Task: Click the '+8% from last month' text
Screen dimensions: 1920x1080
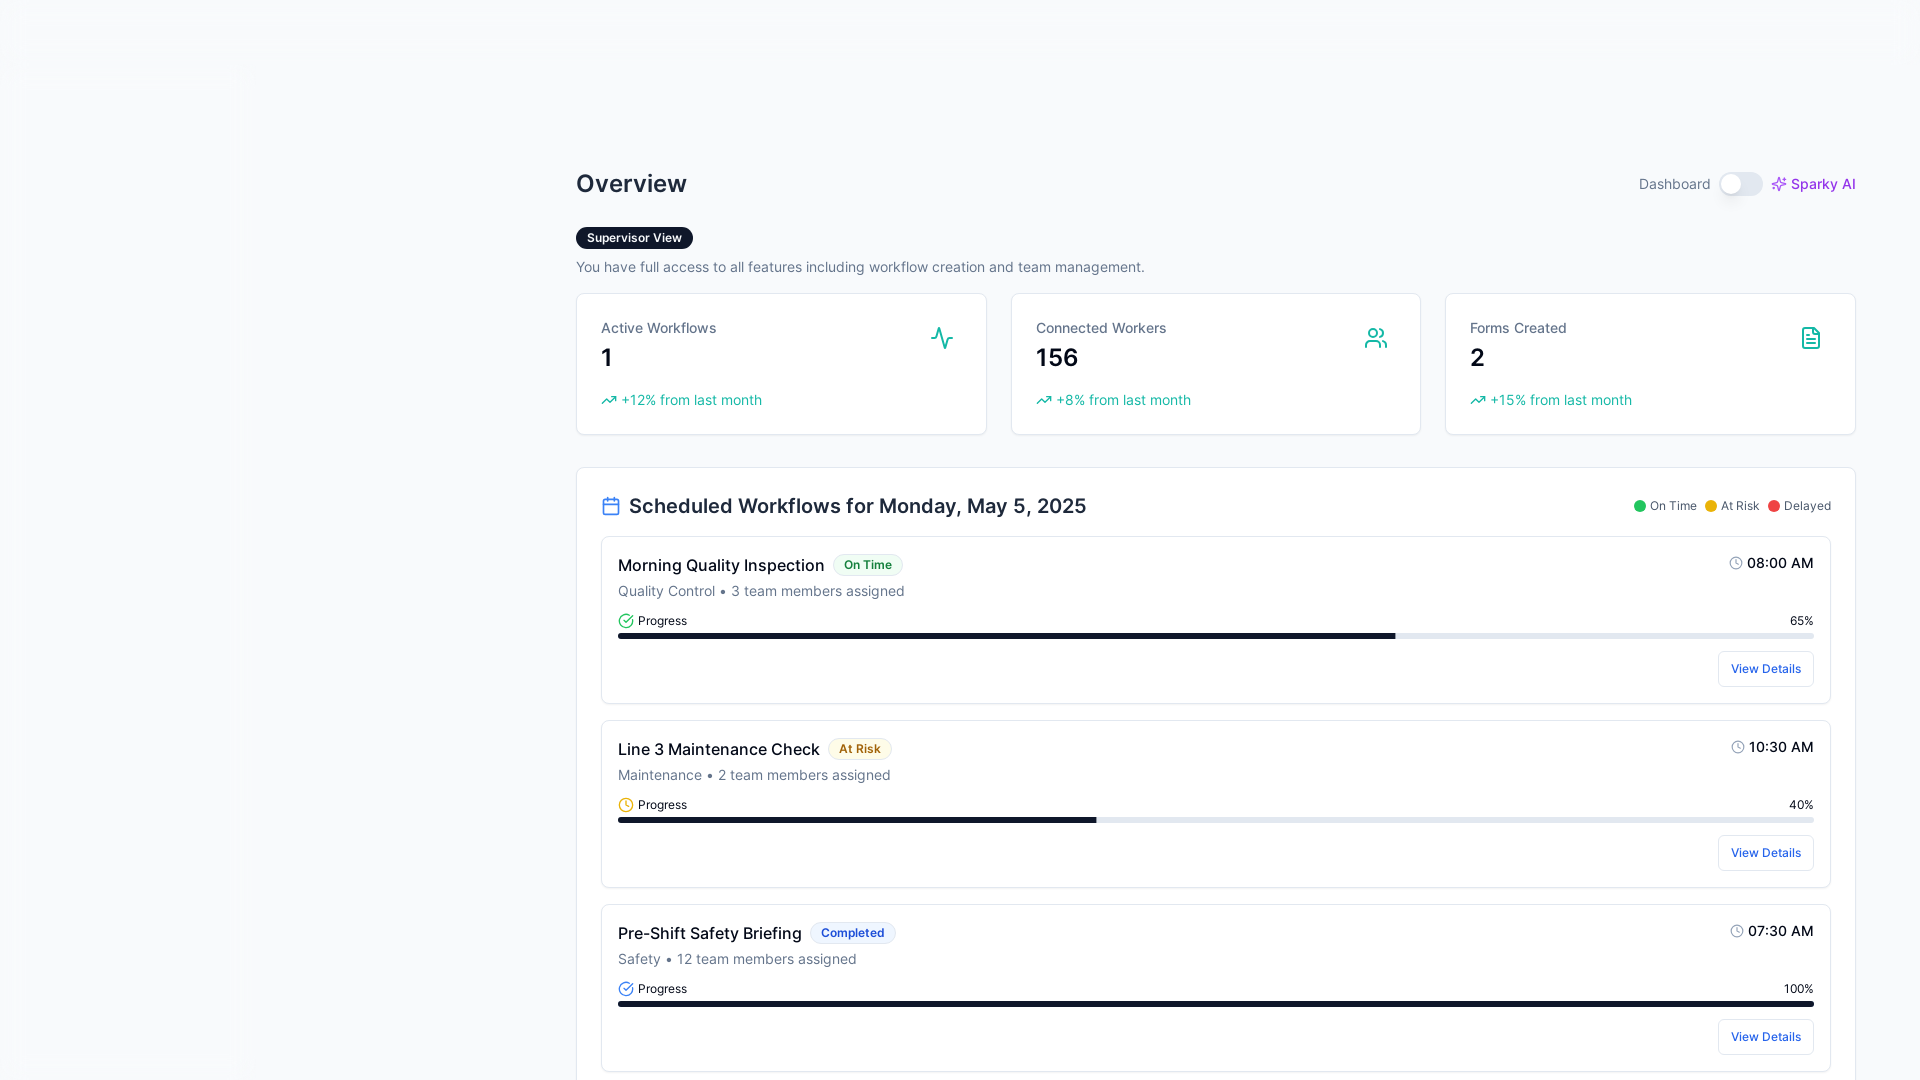Action: (x=1123, y=400)
